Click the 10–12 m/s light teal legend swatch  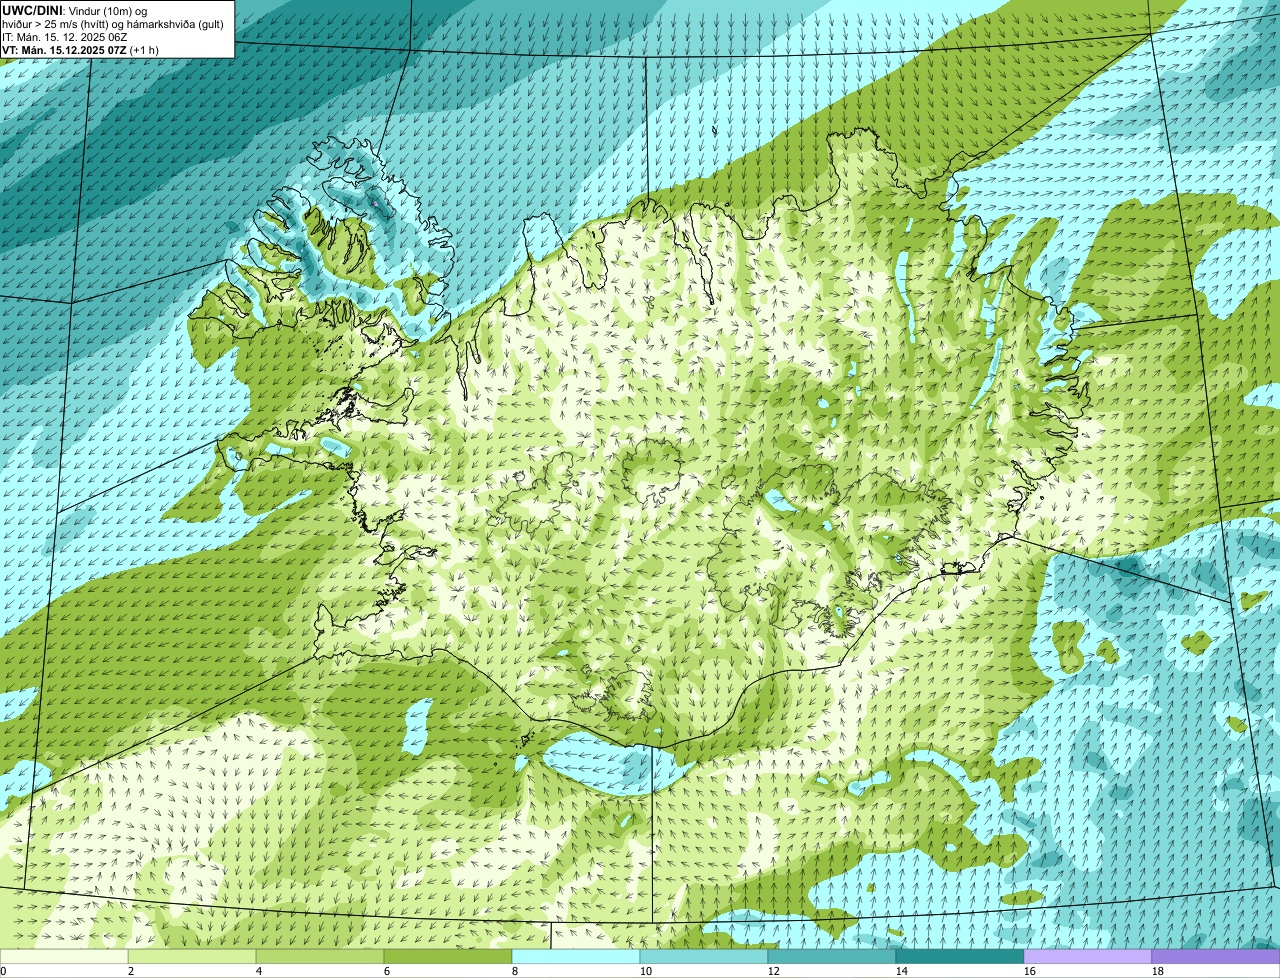click(x=704, y=957)
